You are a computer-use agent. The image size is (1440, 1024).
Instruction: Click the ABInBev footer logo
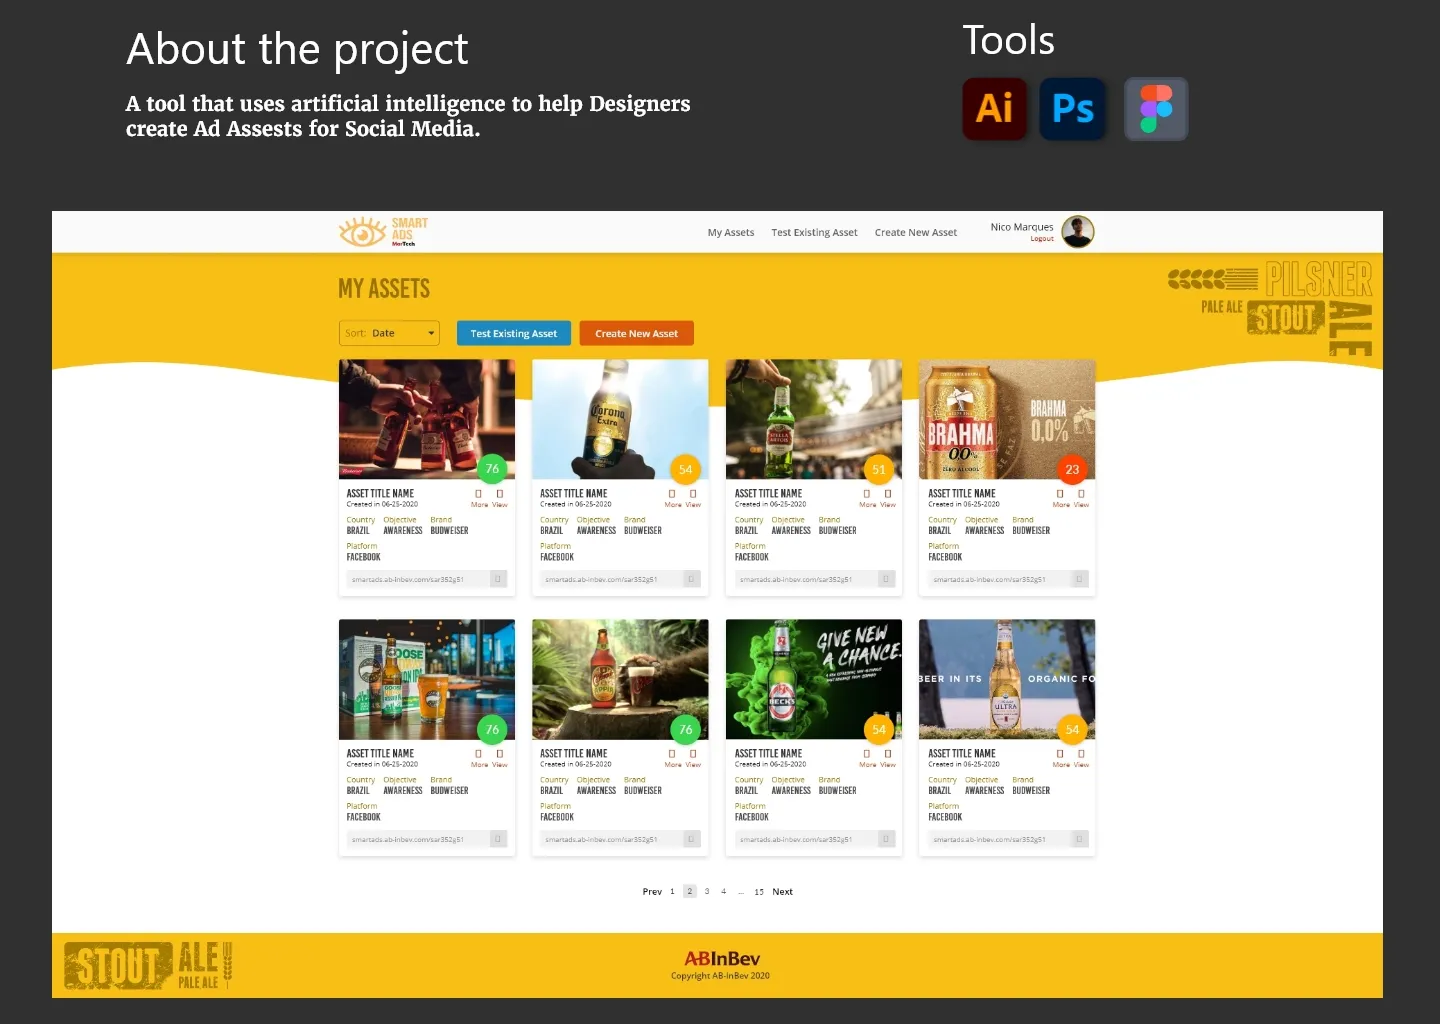point(721,958)
